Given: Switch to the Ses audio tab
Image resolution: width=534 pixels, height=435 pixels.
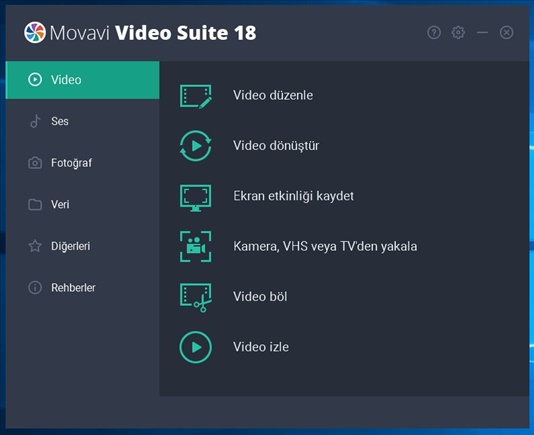Looking at the screenshot, I should 82,121.
